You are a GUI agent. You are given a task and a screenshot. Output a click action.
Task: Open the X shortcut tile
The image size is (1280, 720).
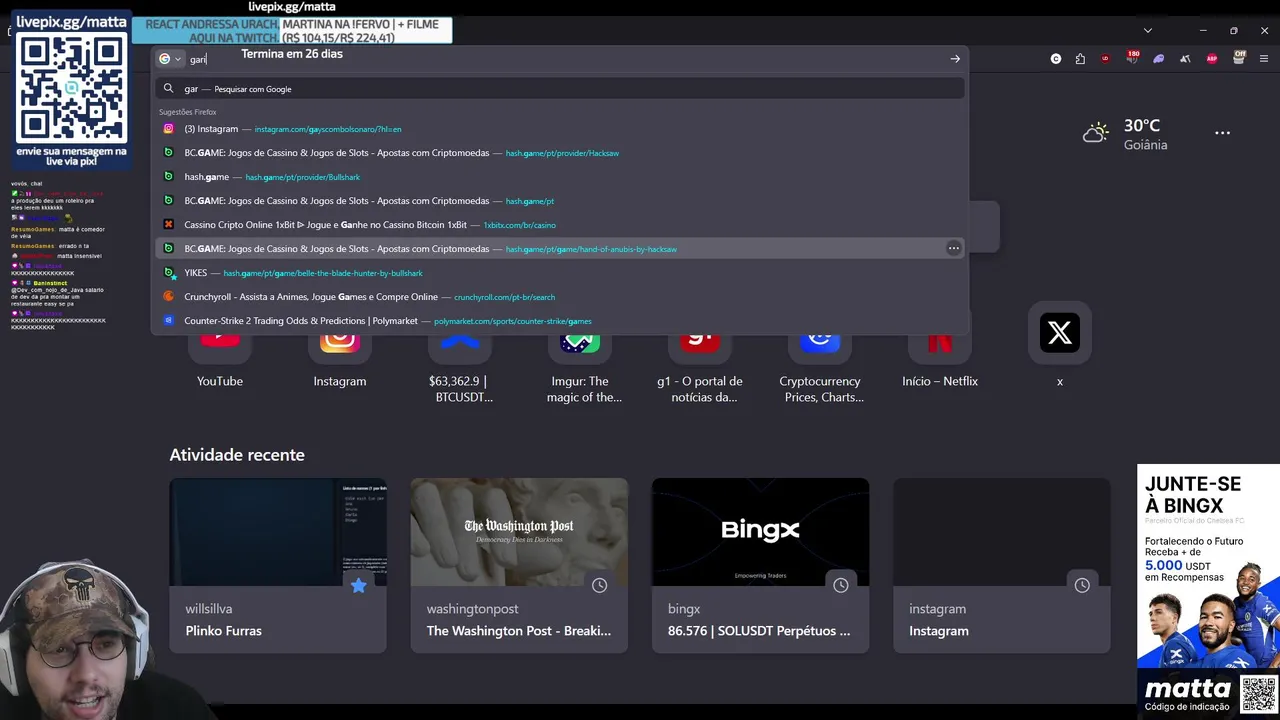pos(1060,345)
